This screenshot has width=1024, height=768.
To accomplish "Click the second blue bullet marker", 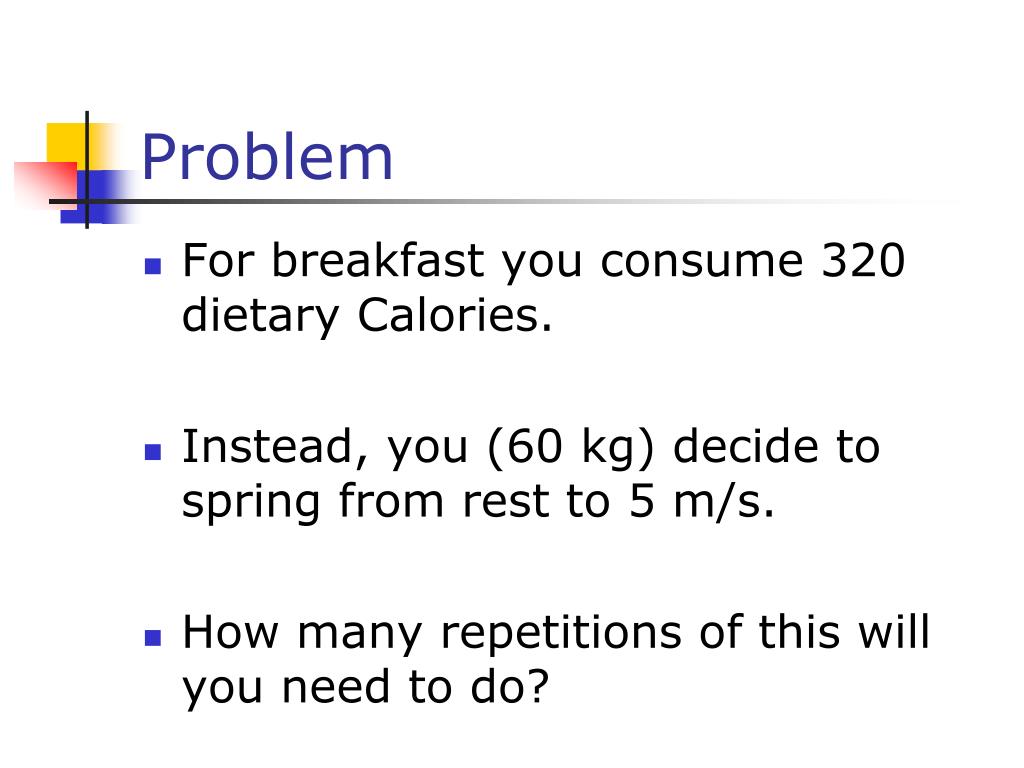I will (153, 452).
